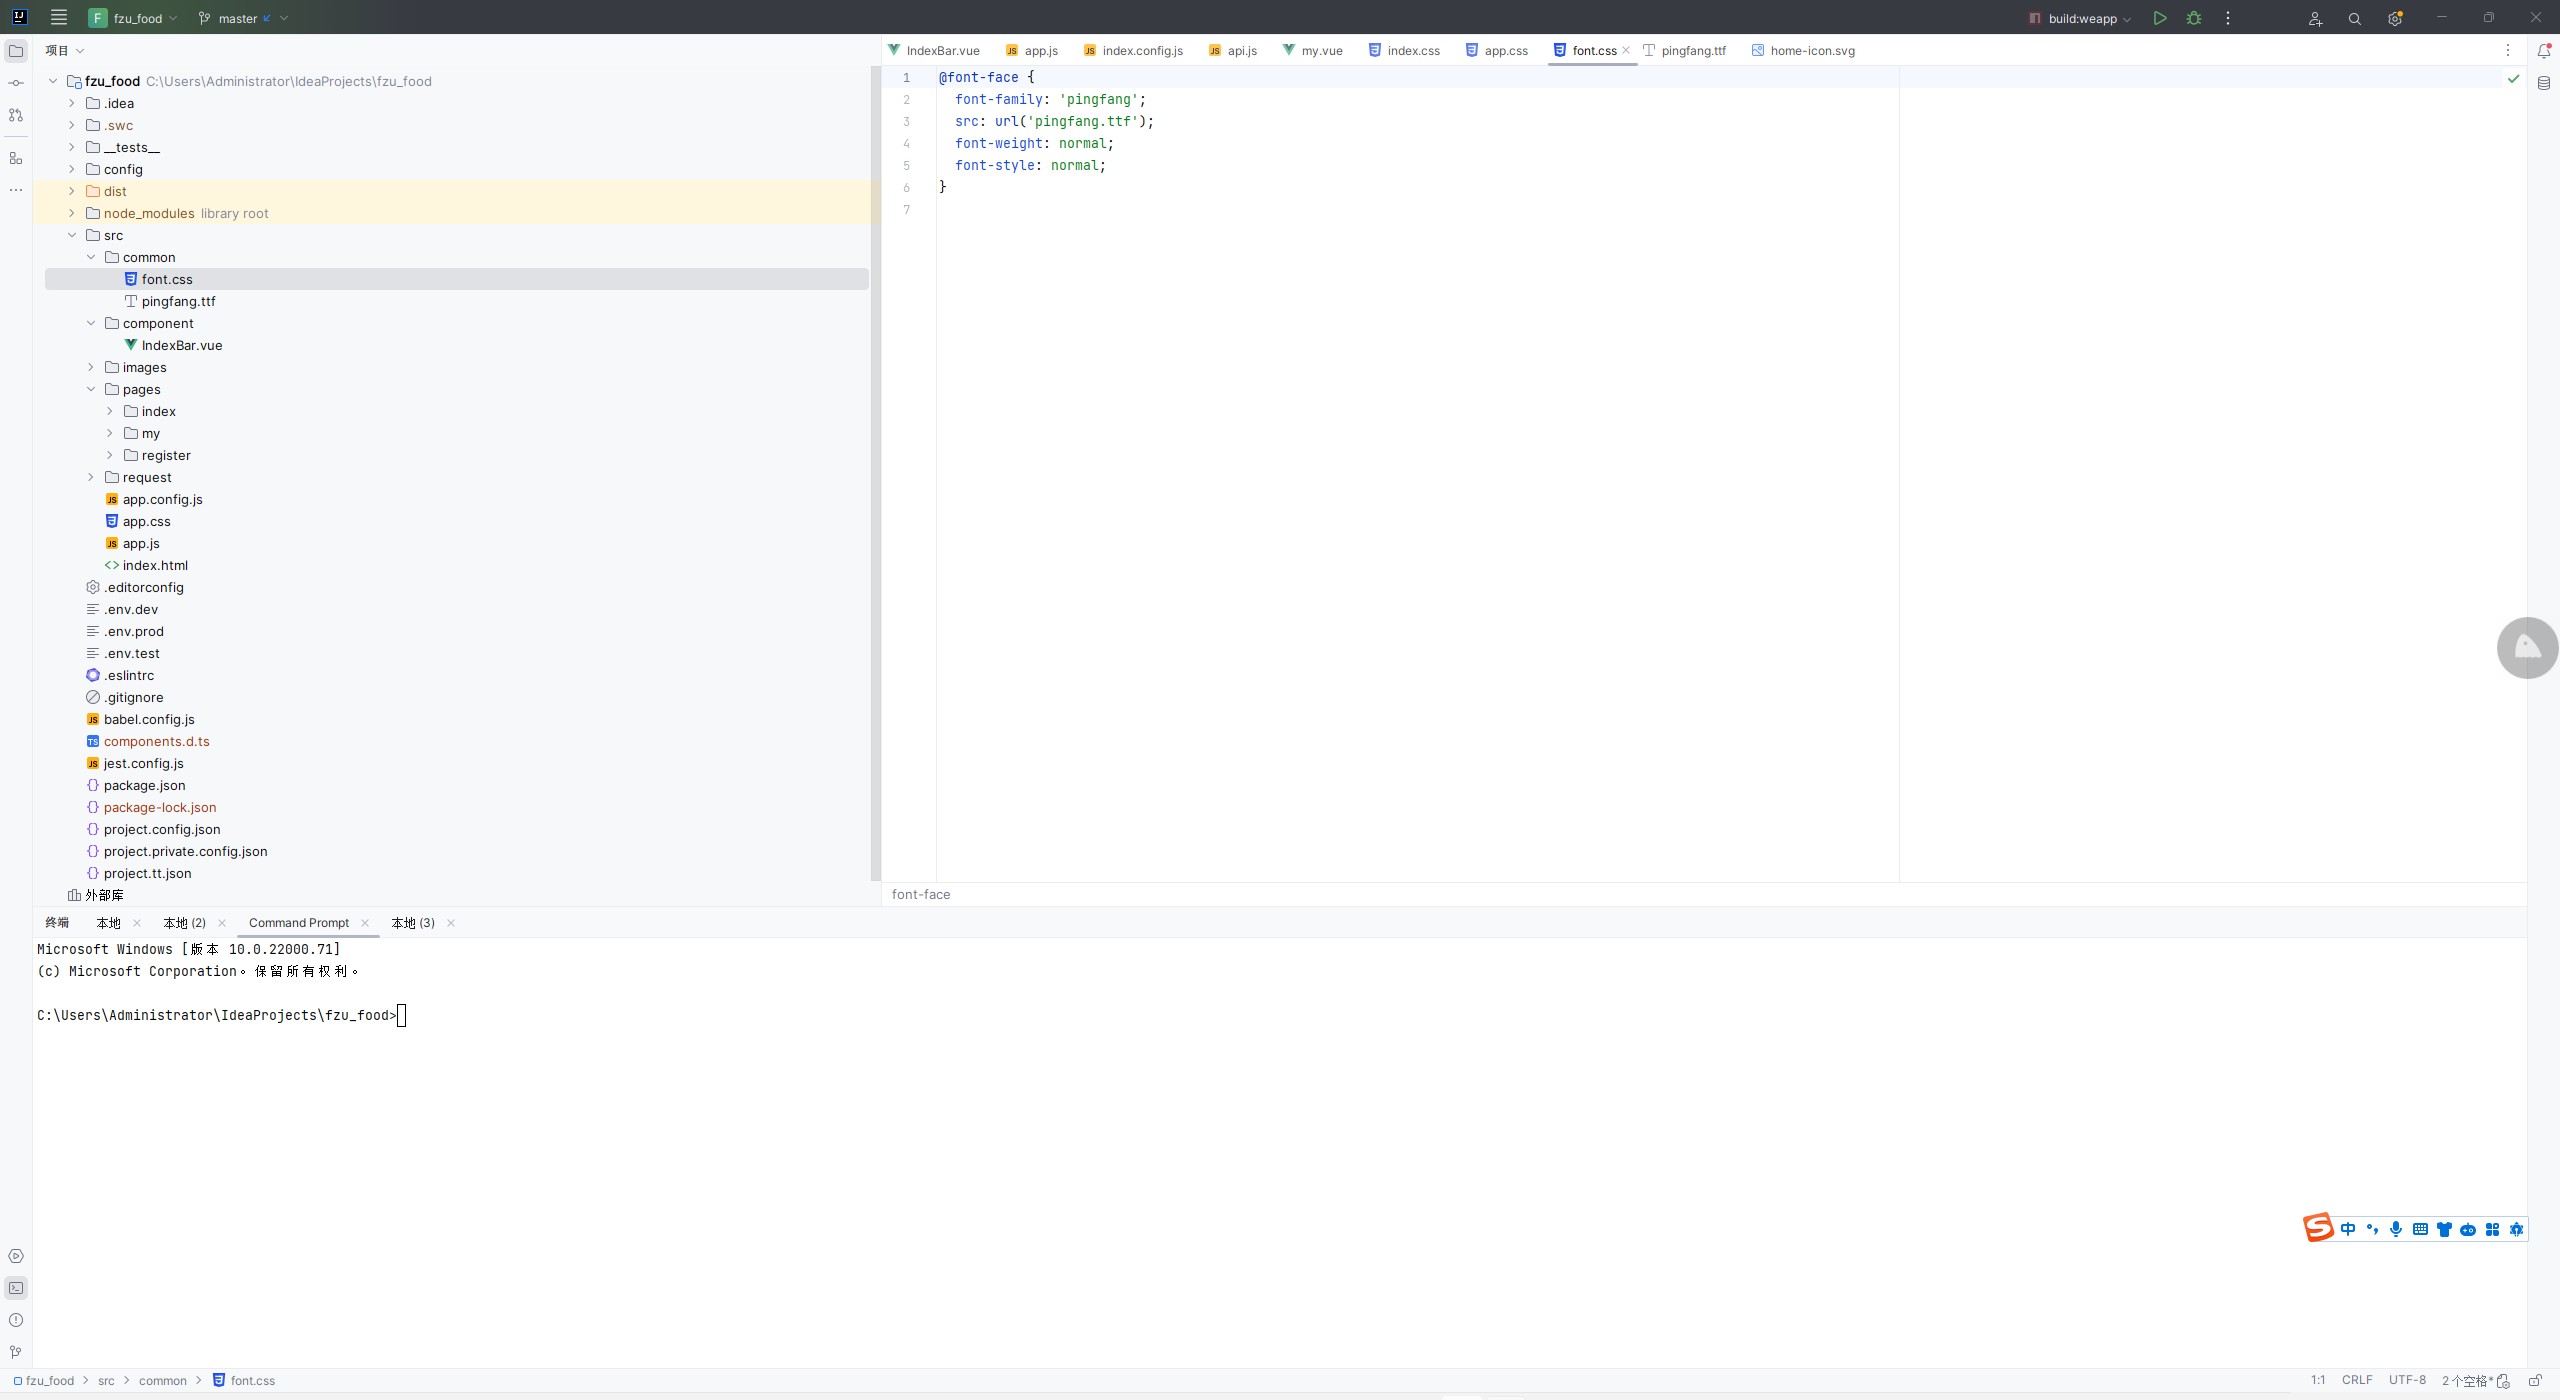The height and width of the screenshot is (1400, 2560).
Task: Open Code With Me icon
Action: (x=2315, y=19)
